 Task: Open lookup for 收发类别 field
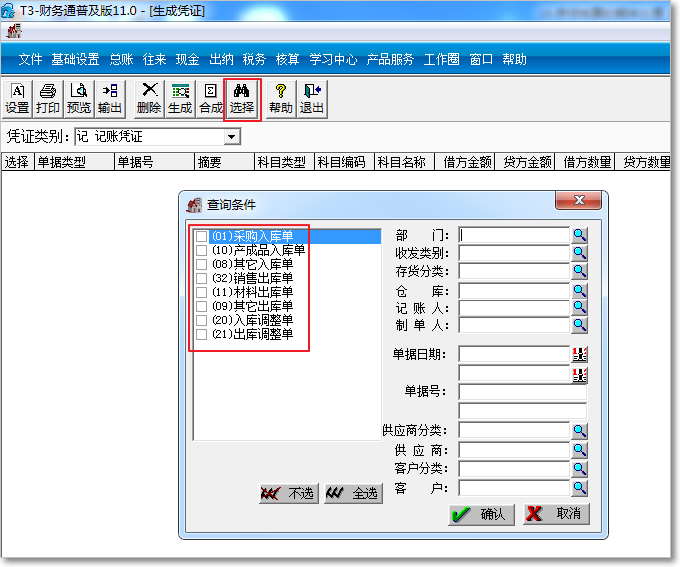(579, 252)
